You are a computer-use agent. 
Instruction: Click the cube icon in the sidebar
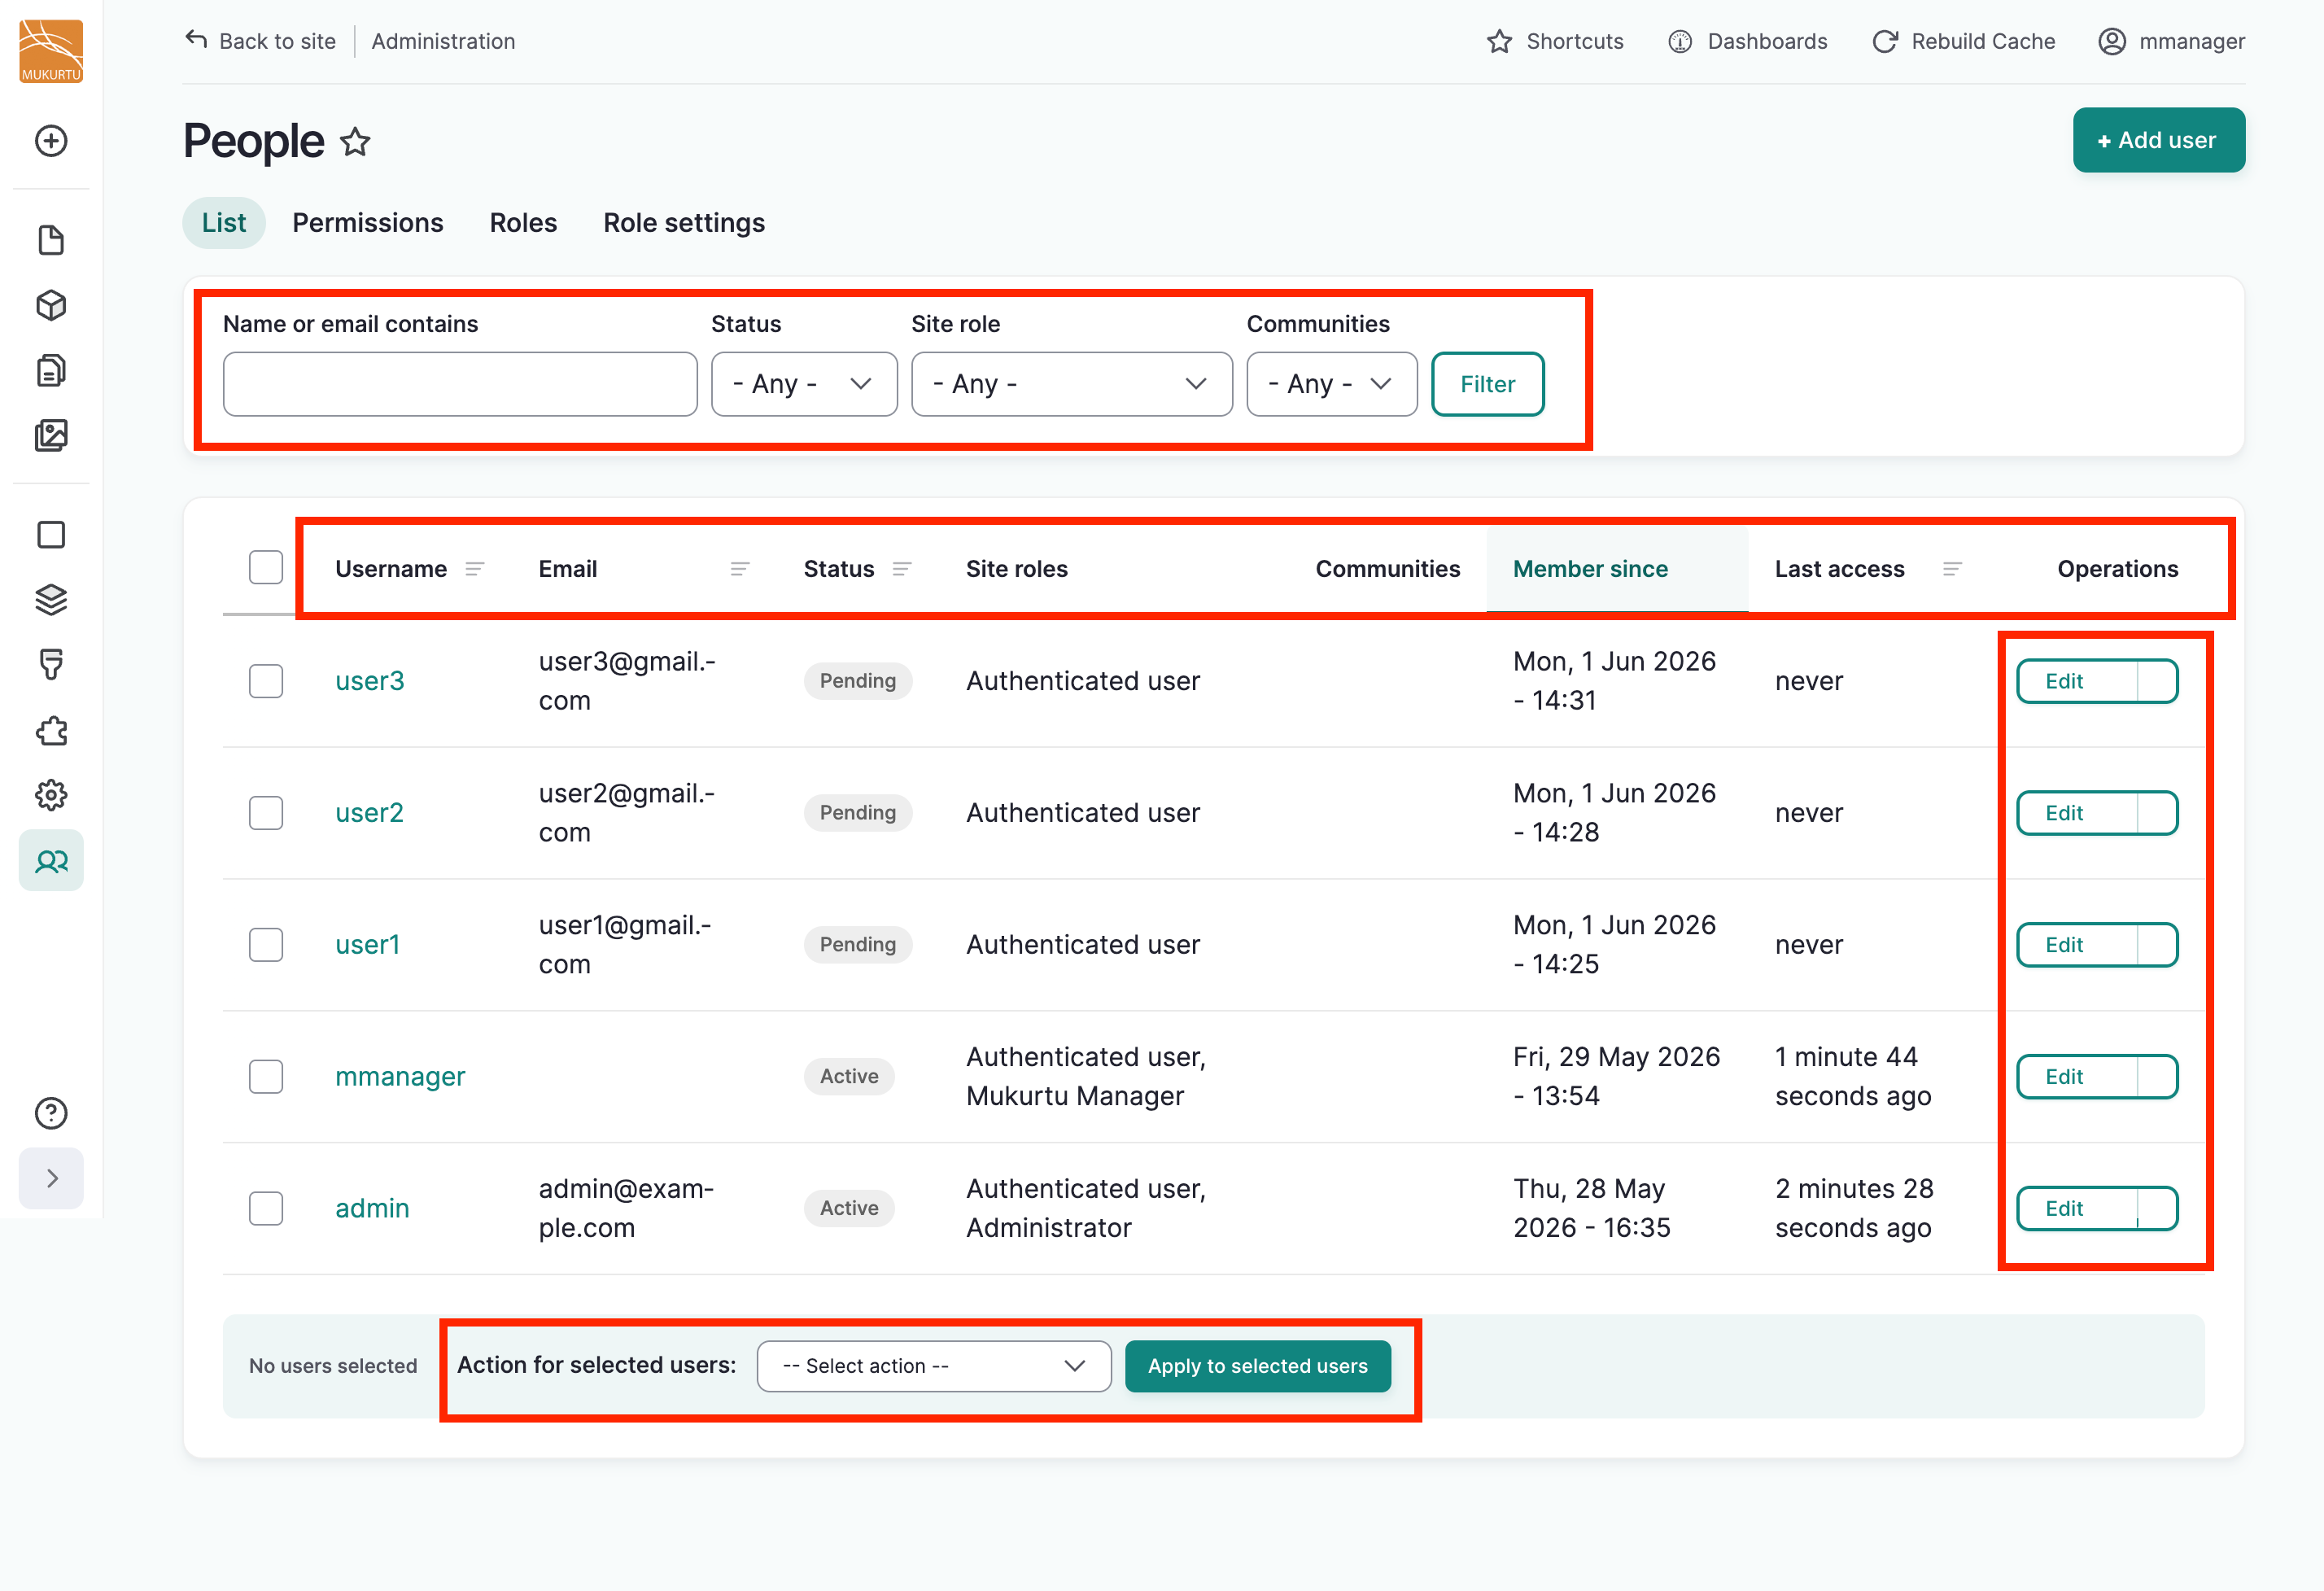[51, 305]
